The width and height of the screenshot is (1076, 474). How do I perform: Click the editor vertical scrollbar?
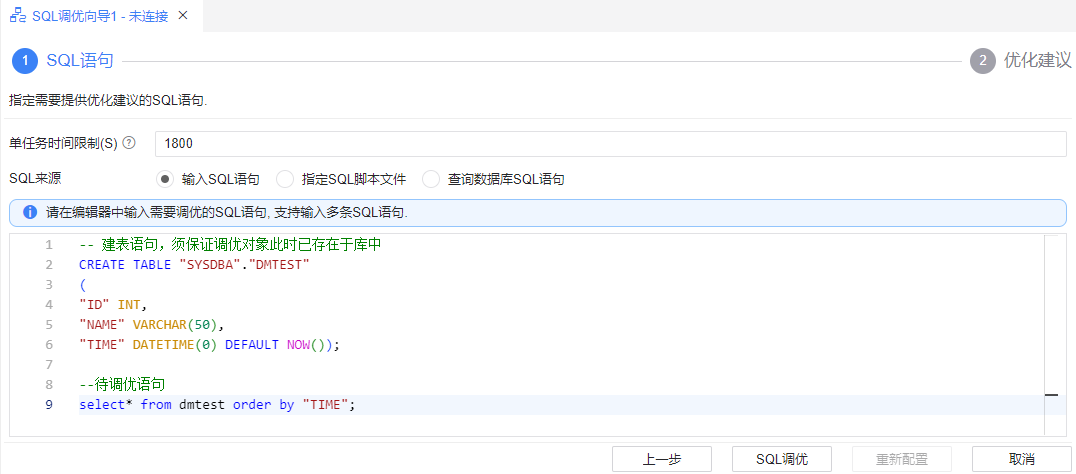[1051, 335]
